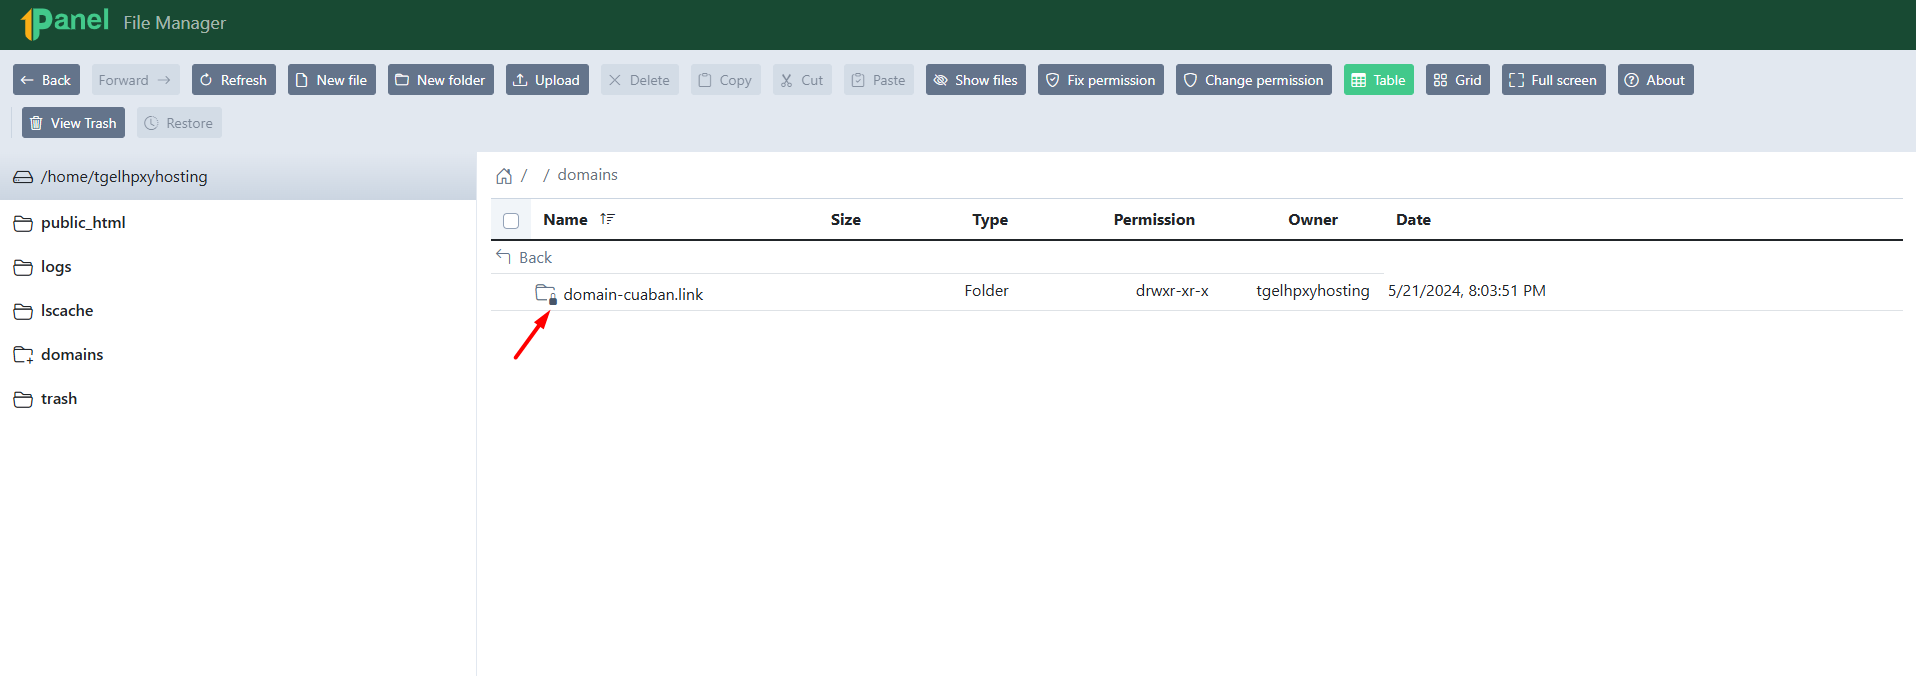Click the Copy toolbar button

[725, 80]
